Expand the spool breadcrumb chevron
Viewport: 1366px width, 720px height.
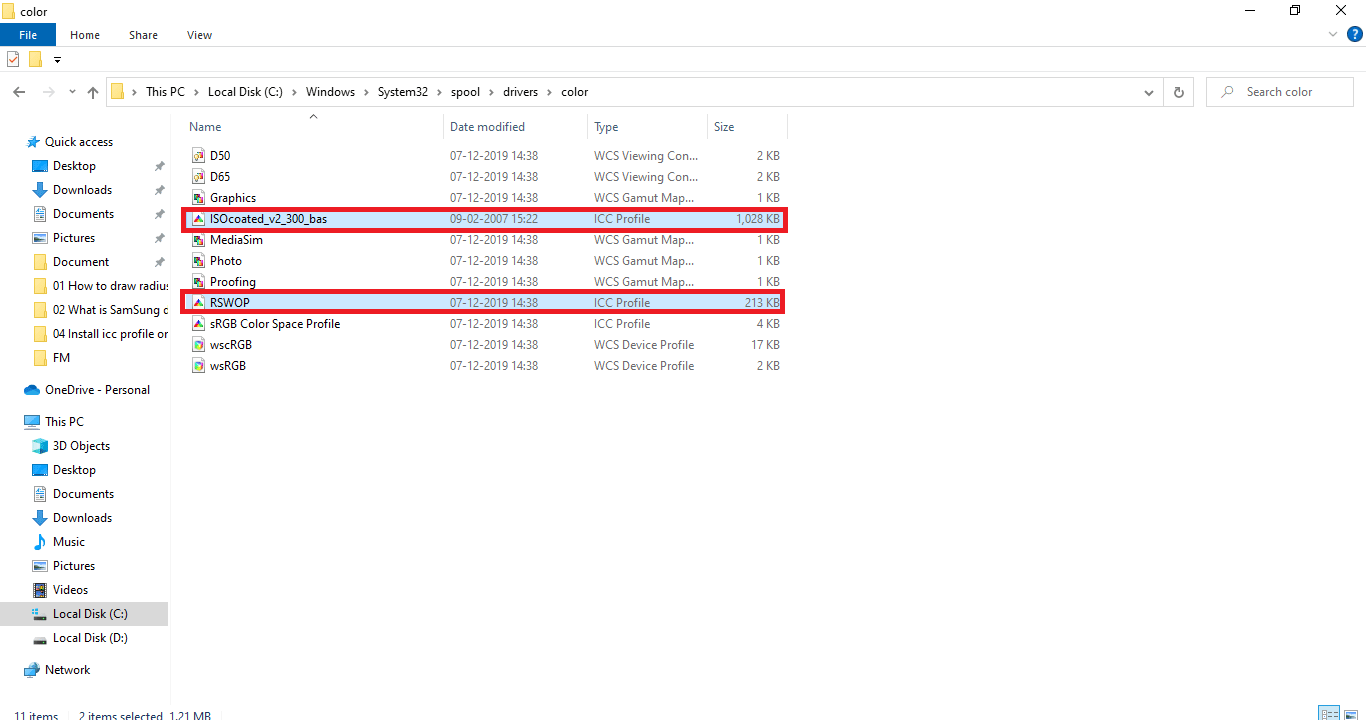click(491, 92)
